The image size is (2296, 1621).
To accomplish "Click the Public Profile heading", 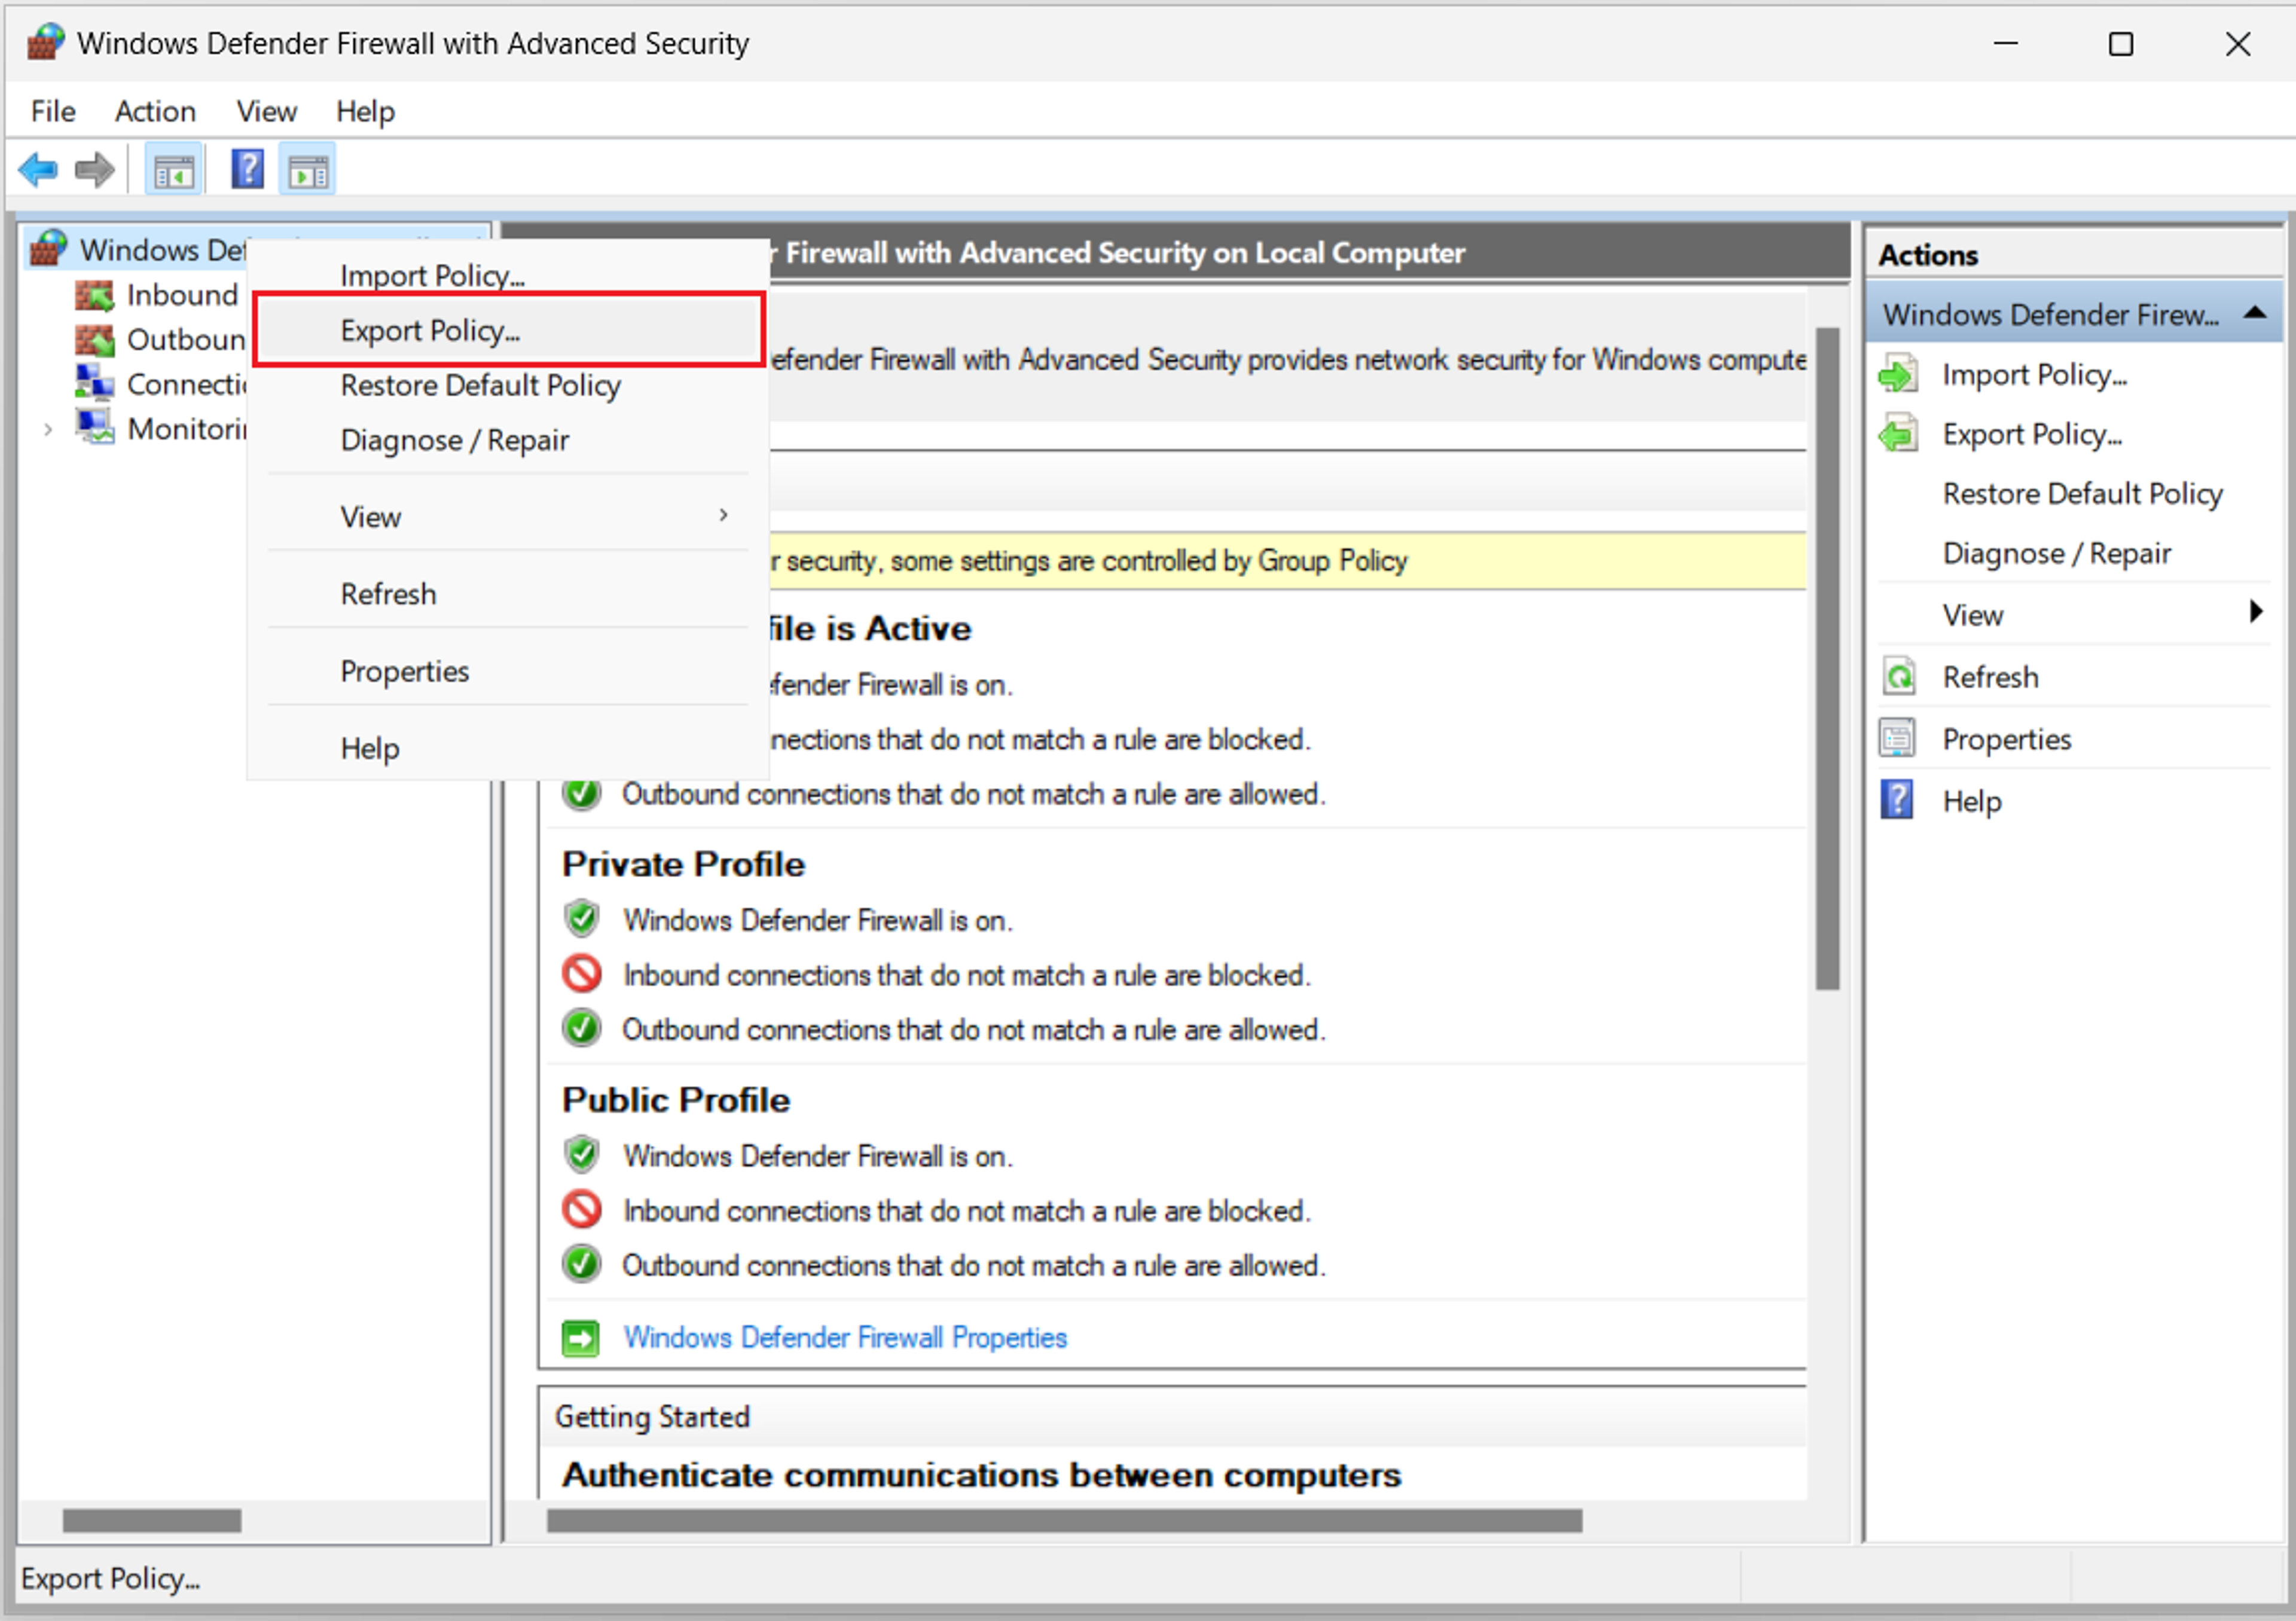I will [x=676, y=1100].
